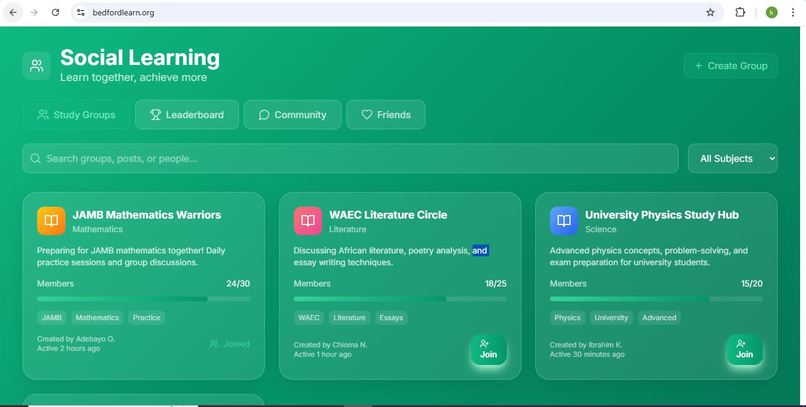Focus the search groups, posts, people field
This screenshot has height=407, width=806.
[351, 158]
